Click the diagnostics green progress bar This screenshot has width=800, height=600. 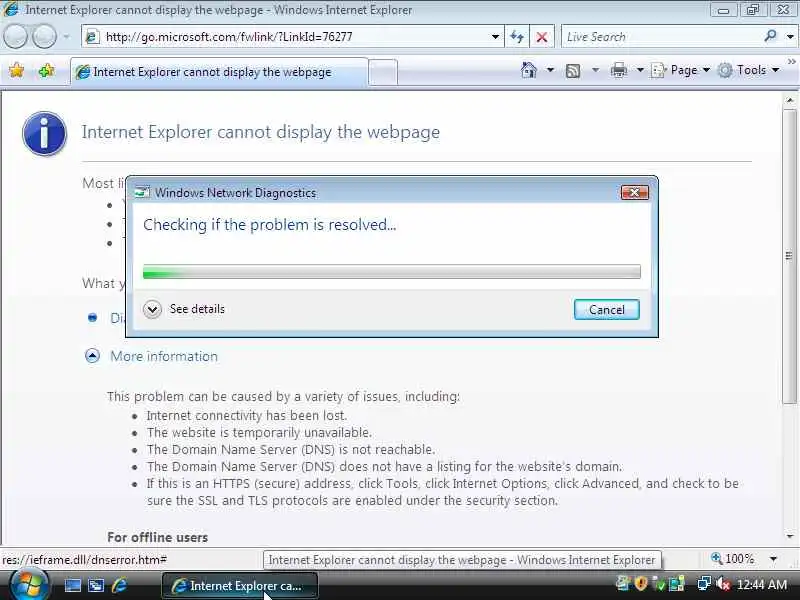[x=391, y=272]
